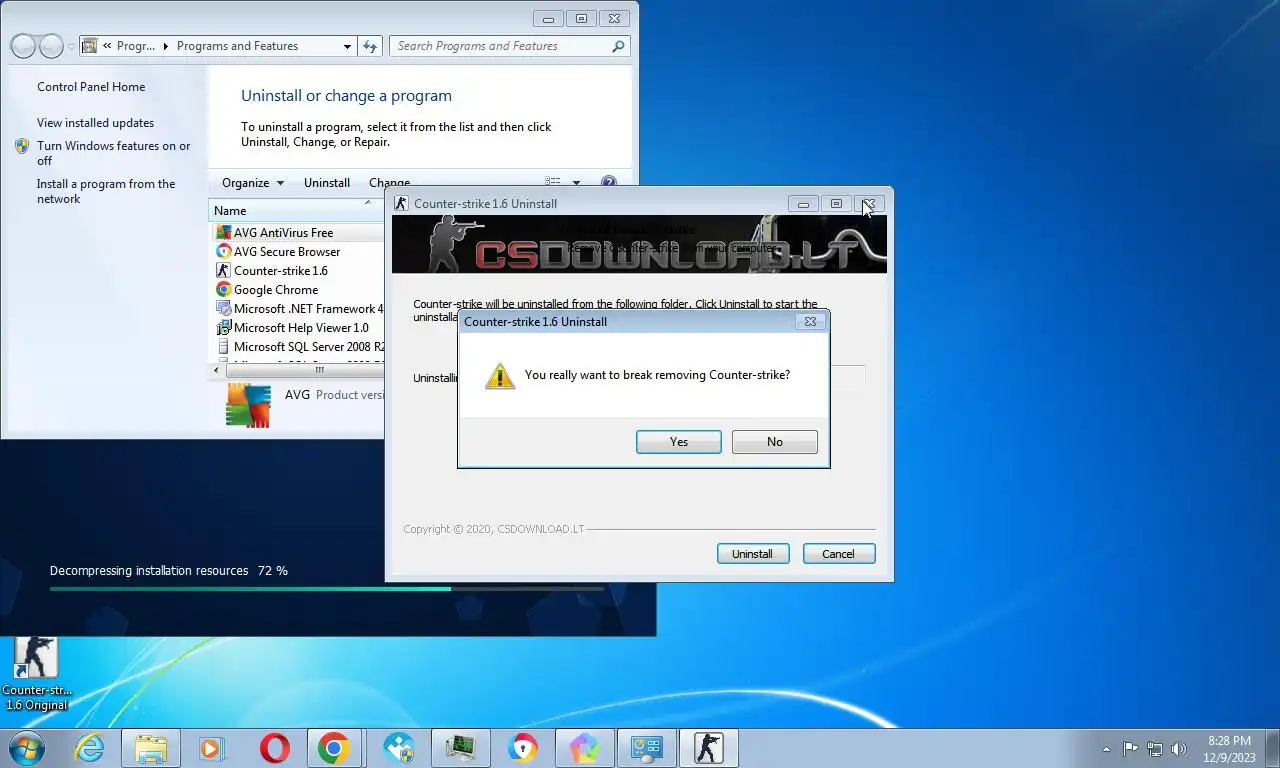Go forward in the Control Panel window
Viewport: 1280px width, 768px height.
51,46
